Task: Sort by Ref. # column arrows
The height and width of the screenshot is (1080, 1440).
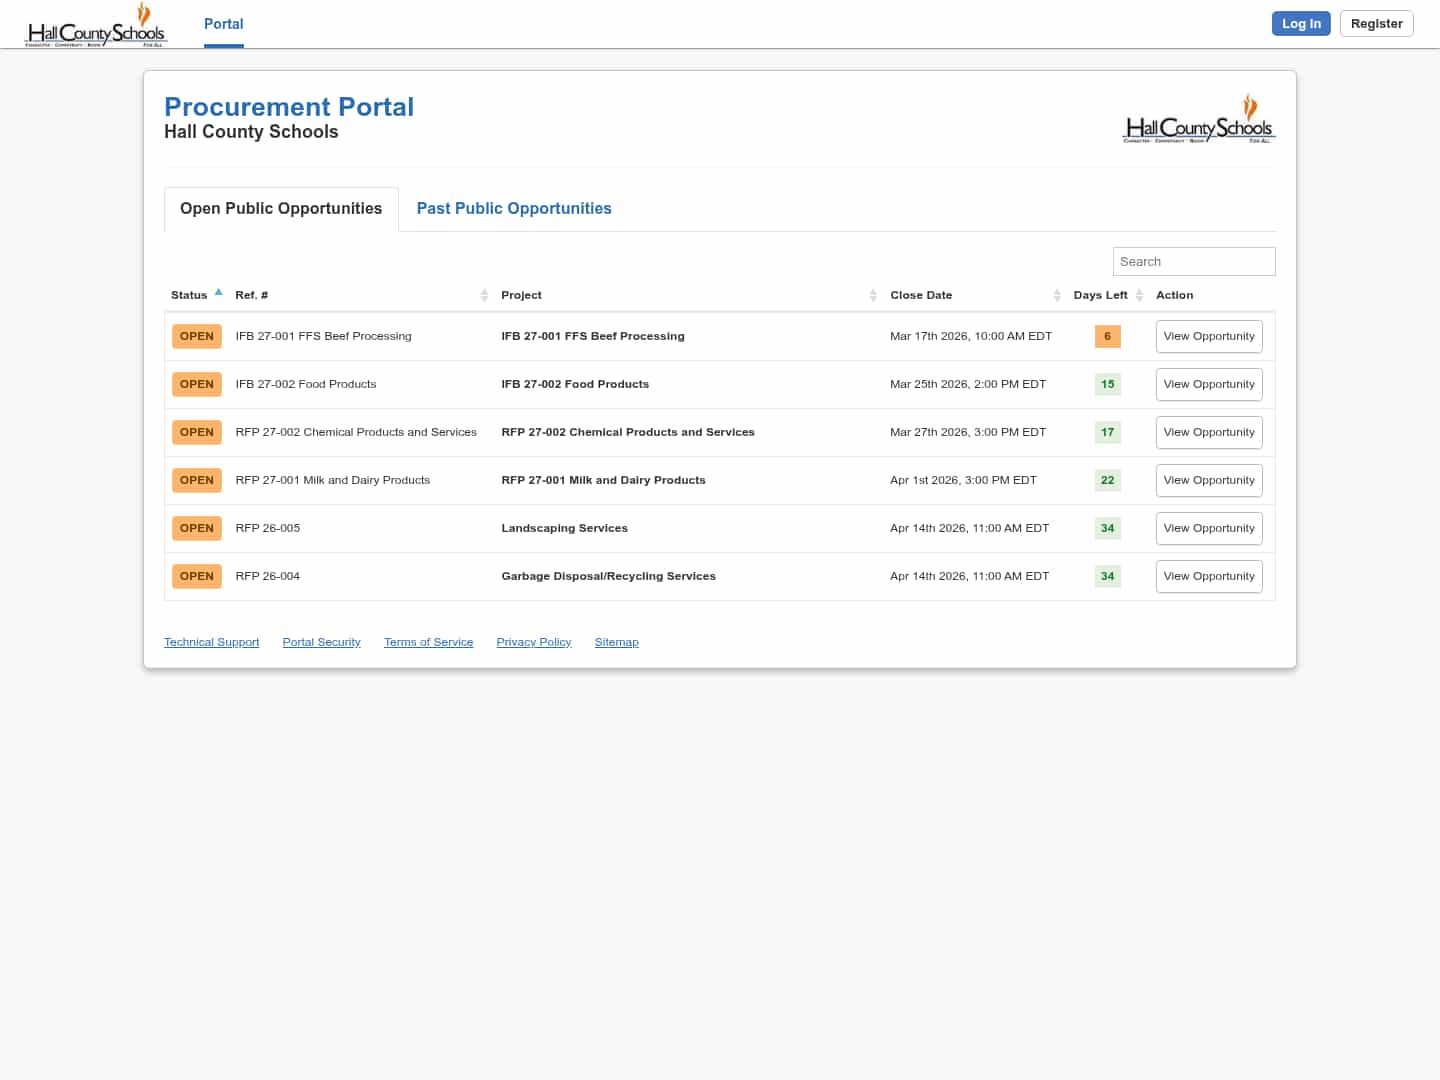Action: [484, 295]
